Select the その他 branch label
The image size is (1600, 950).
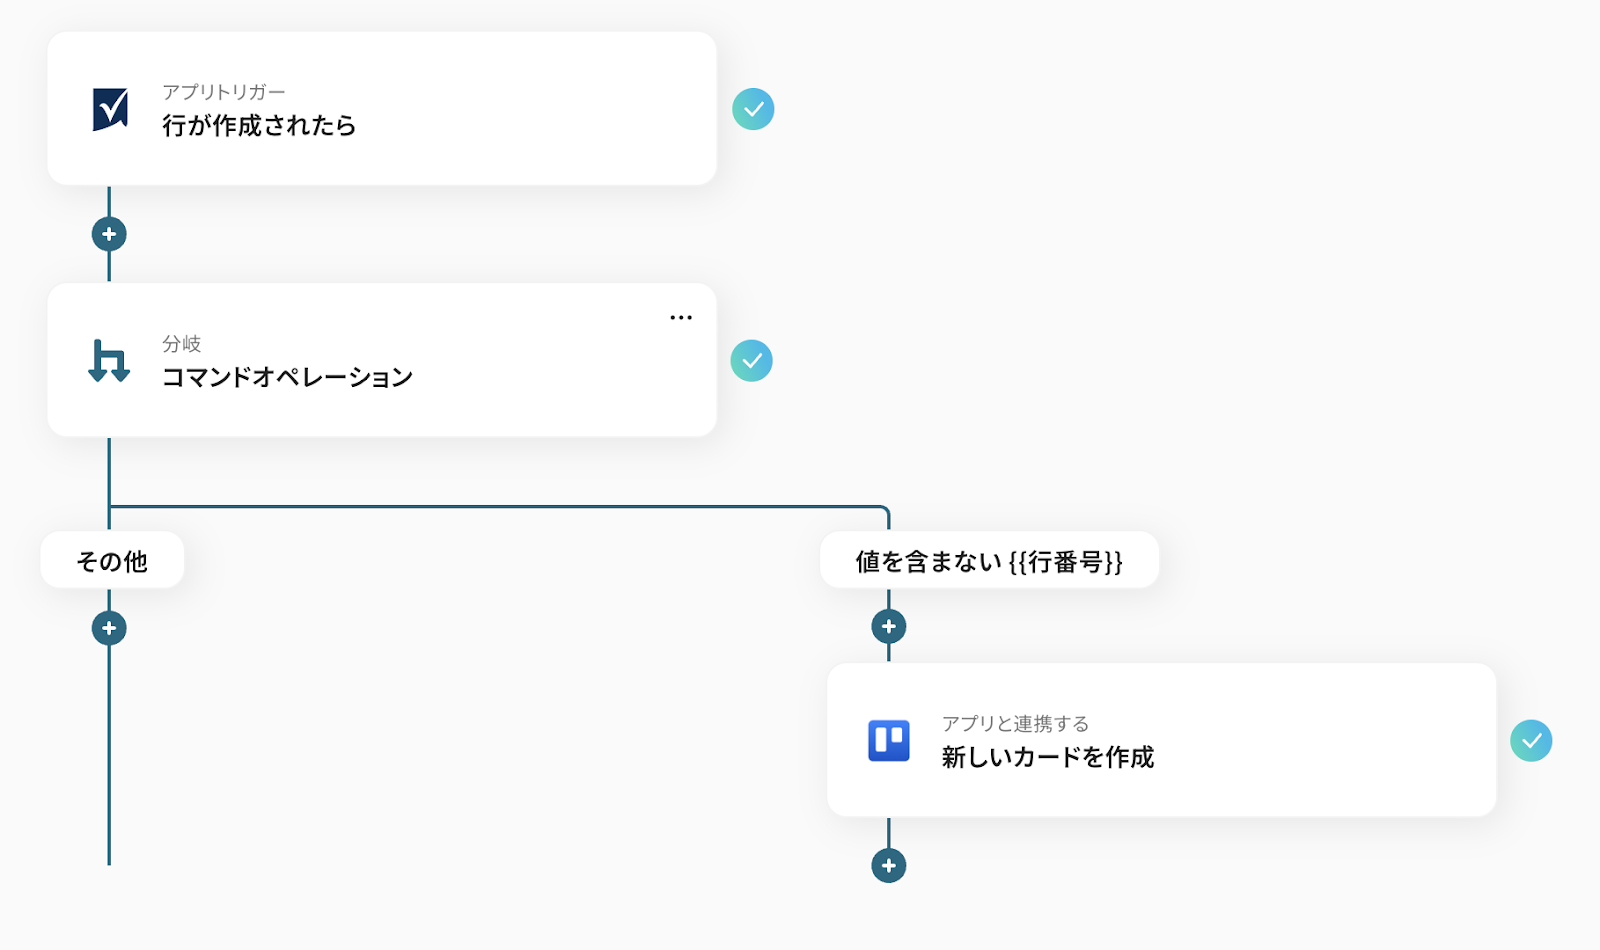(112, 561)
